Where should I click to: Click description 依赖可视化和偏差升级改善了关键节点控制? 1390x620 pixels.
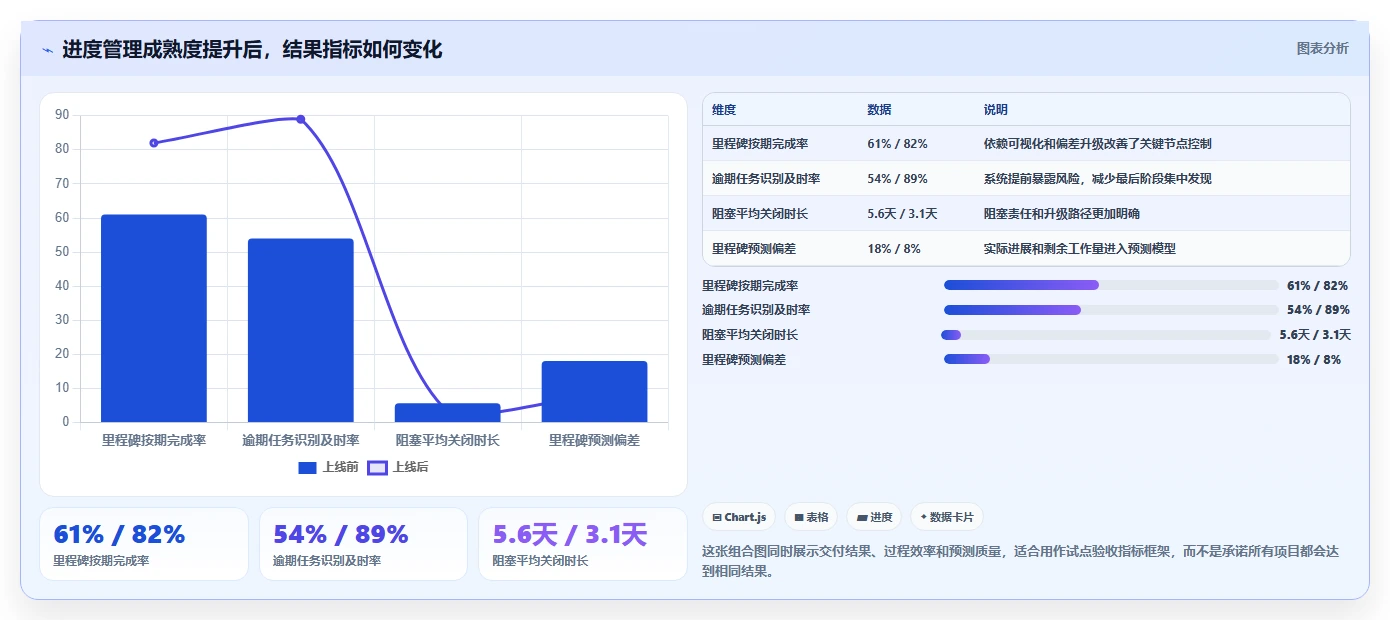pos(1098,144)
